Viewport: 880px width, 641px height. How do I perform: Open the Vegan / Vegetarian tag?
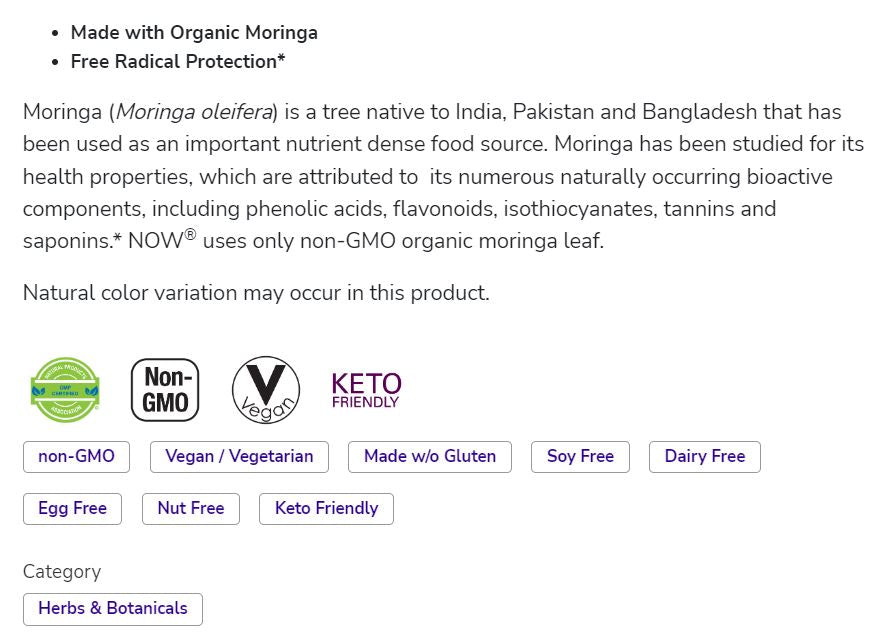click(239, 457)
